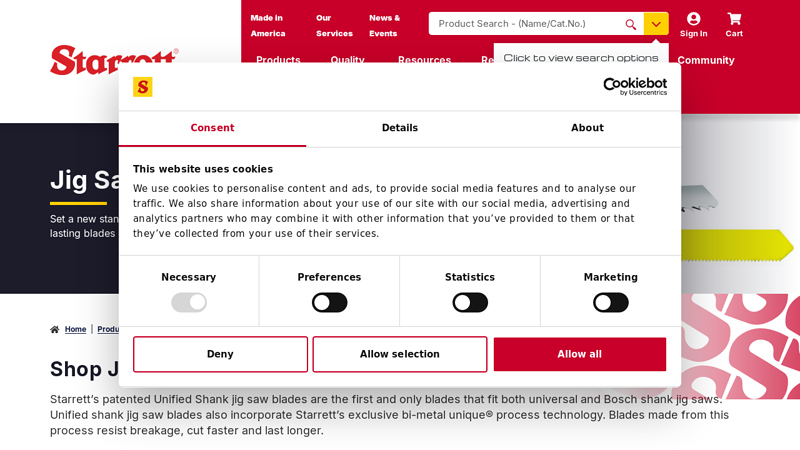Toggle the Necessary cookies switch
The height and width of the screenshot is (450, 800).
[189, 302]
